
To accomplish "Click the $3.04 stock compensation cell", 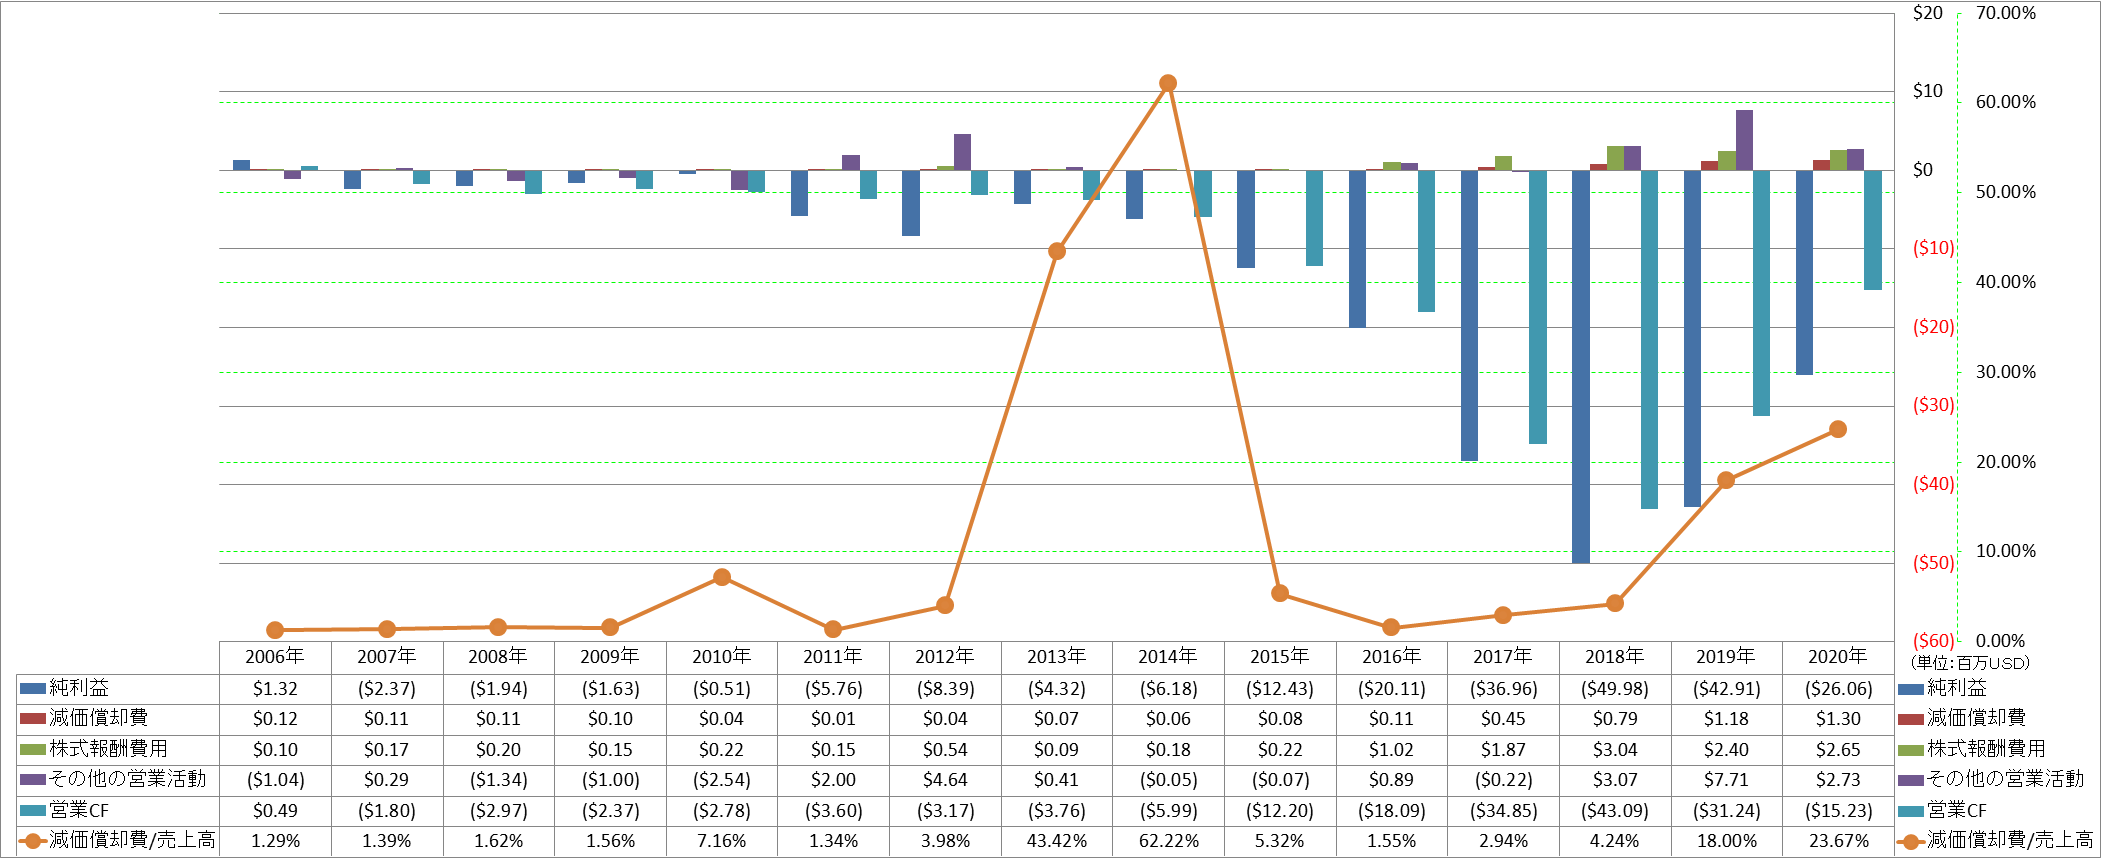I will coord(1615,750).
